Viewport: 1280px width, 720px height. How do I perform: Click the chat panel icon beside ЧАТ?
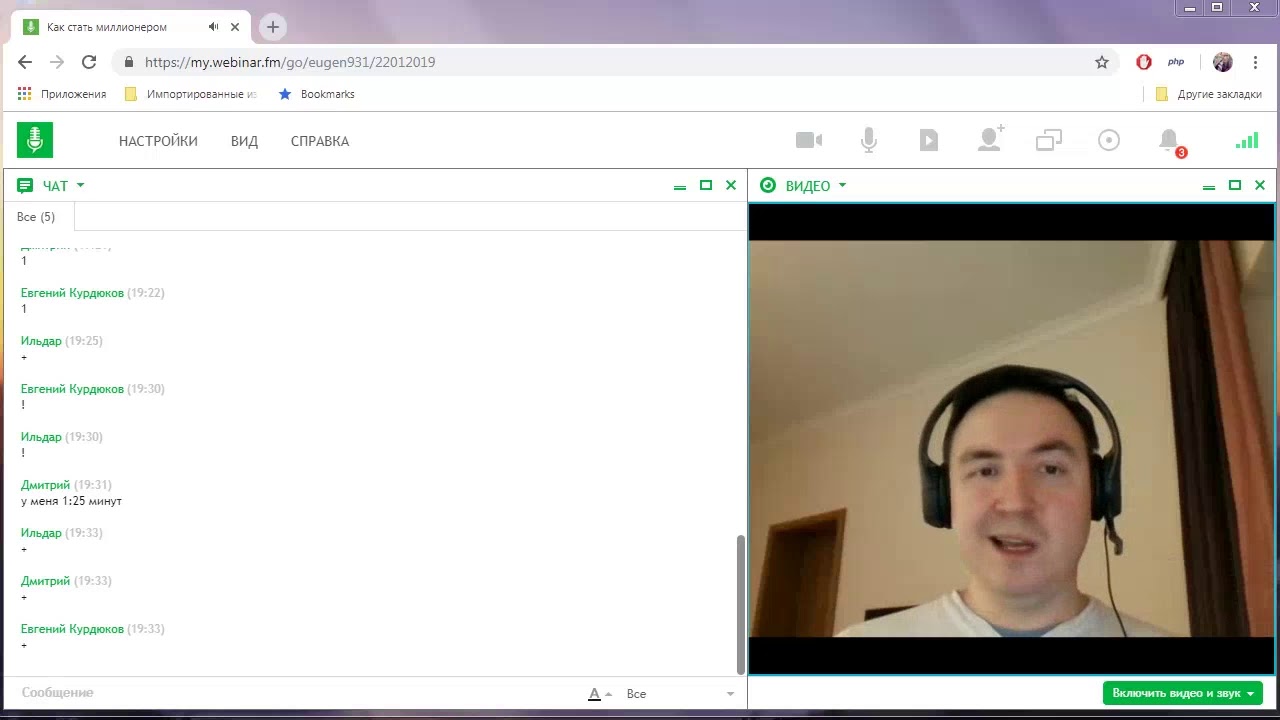tap(26, 185)
